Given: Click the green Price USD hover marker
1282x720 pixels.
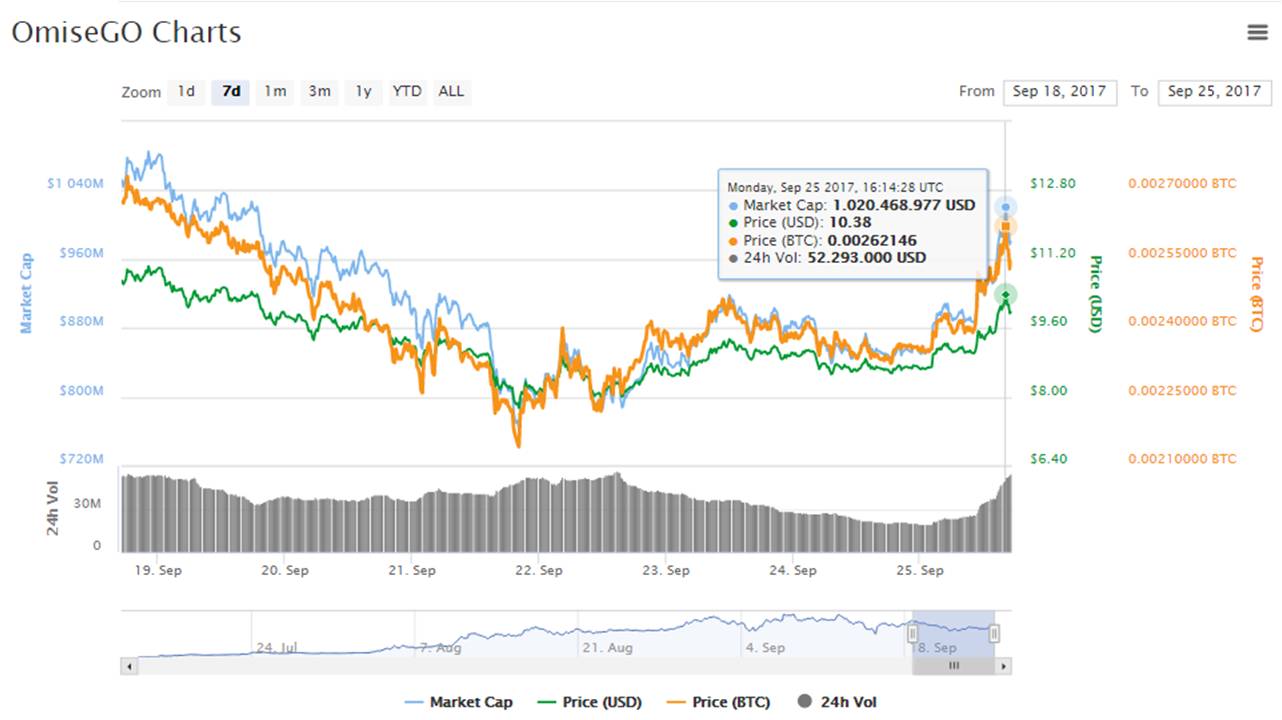Looking at the screenshot, I should (1006, 294).
